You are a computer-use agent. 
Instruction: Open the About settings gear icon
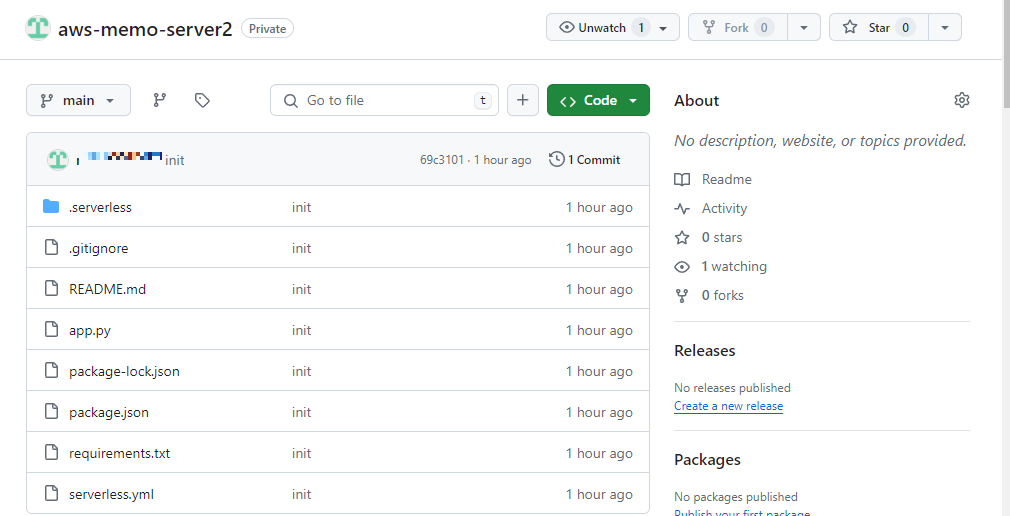pyautogui.click(x=962, y=100)
